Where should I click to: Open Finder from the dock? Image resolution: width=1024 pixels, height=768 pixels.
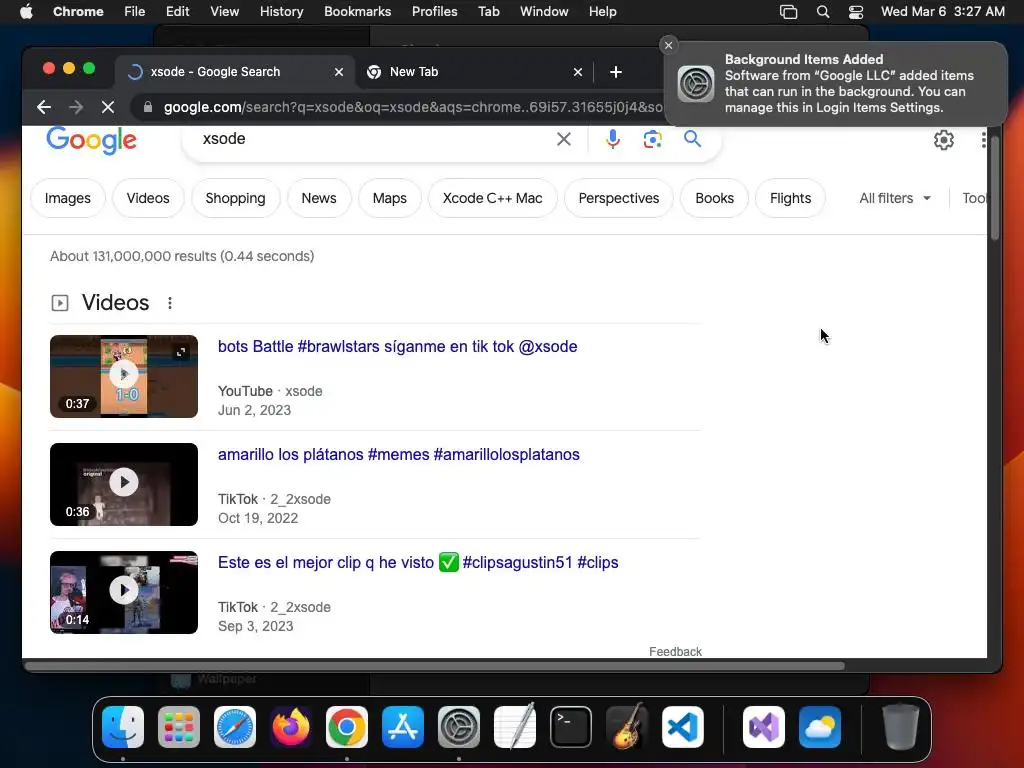coord(123,727)
